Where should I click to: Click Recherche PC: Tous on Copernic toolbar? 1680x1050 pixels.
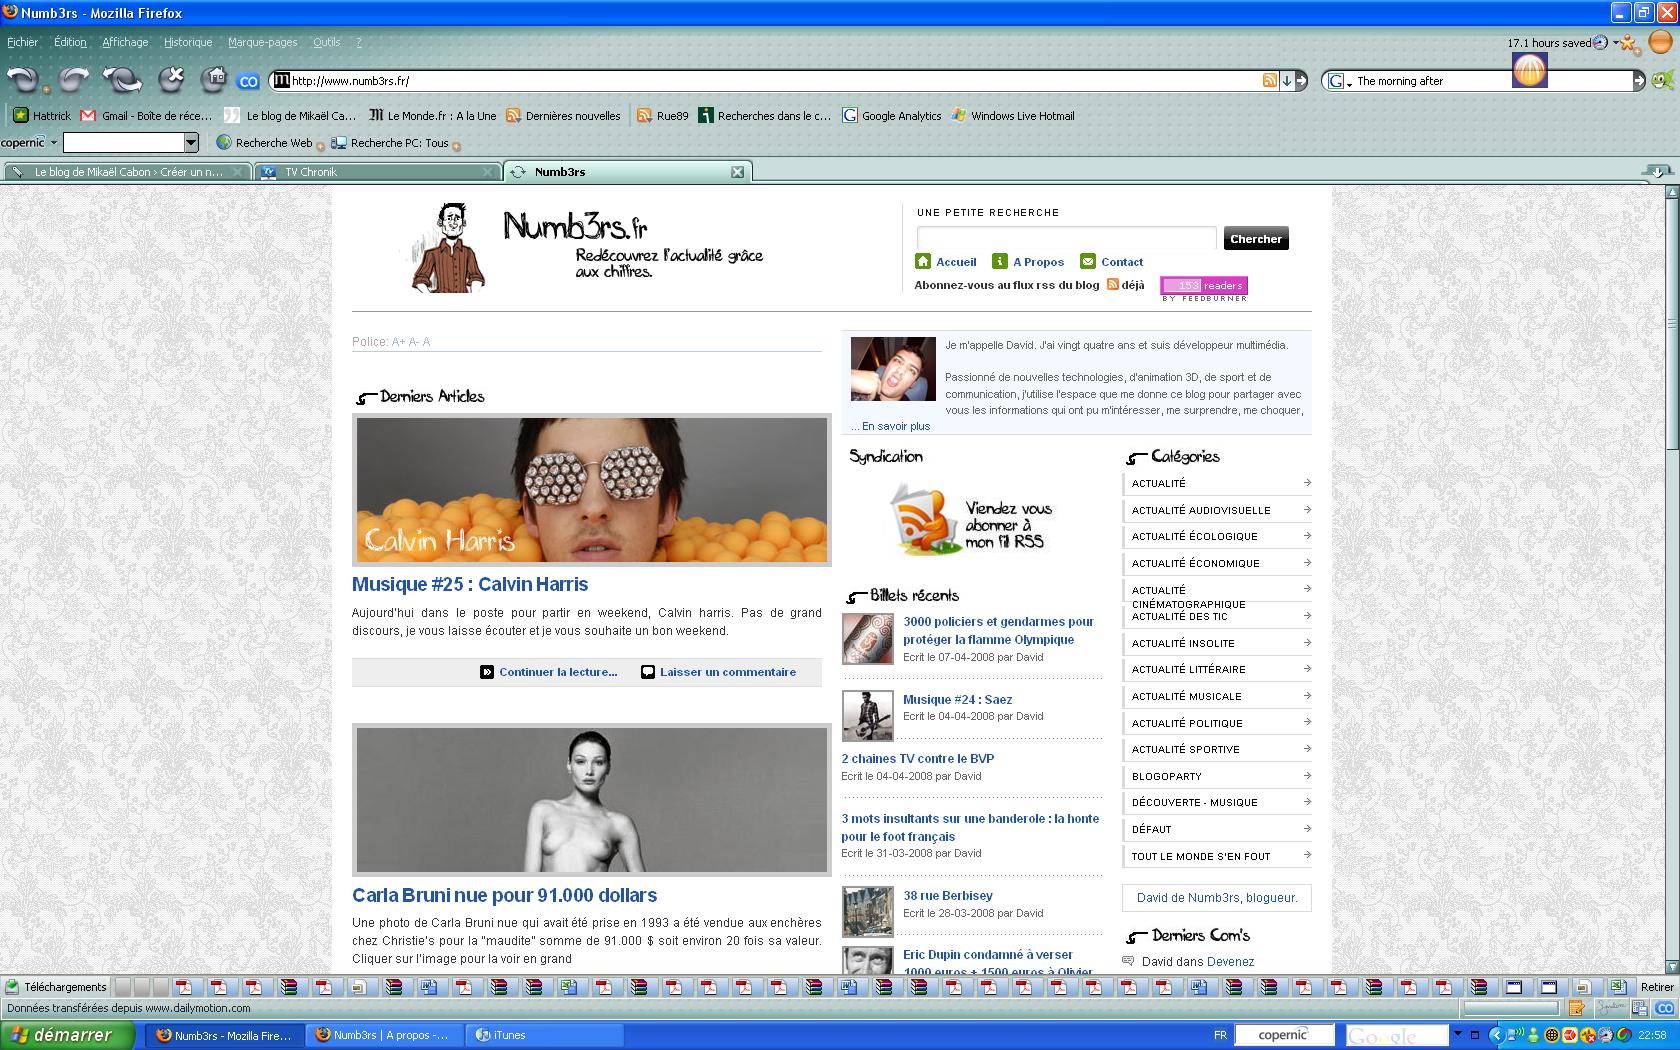tap(391, 143)
